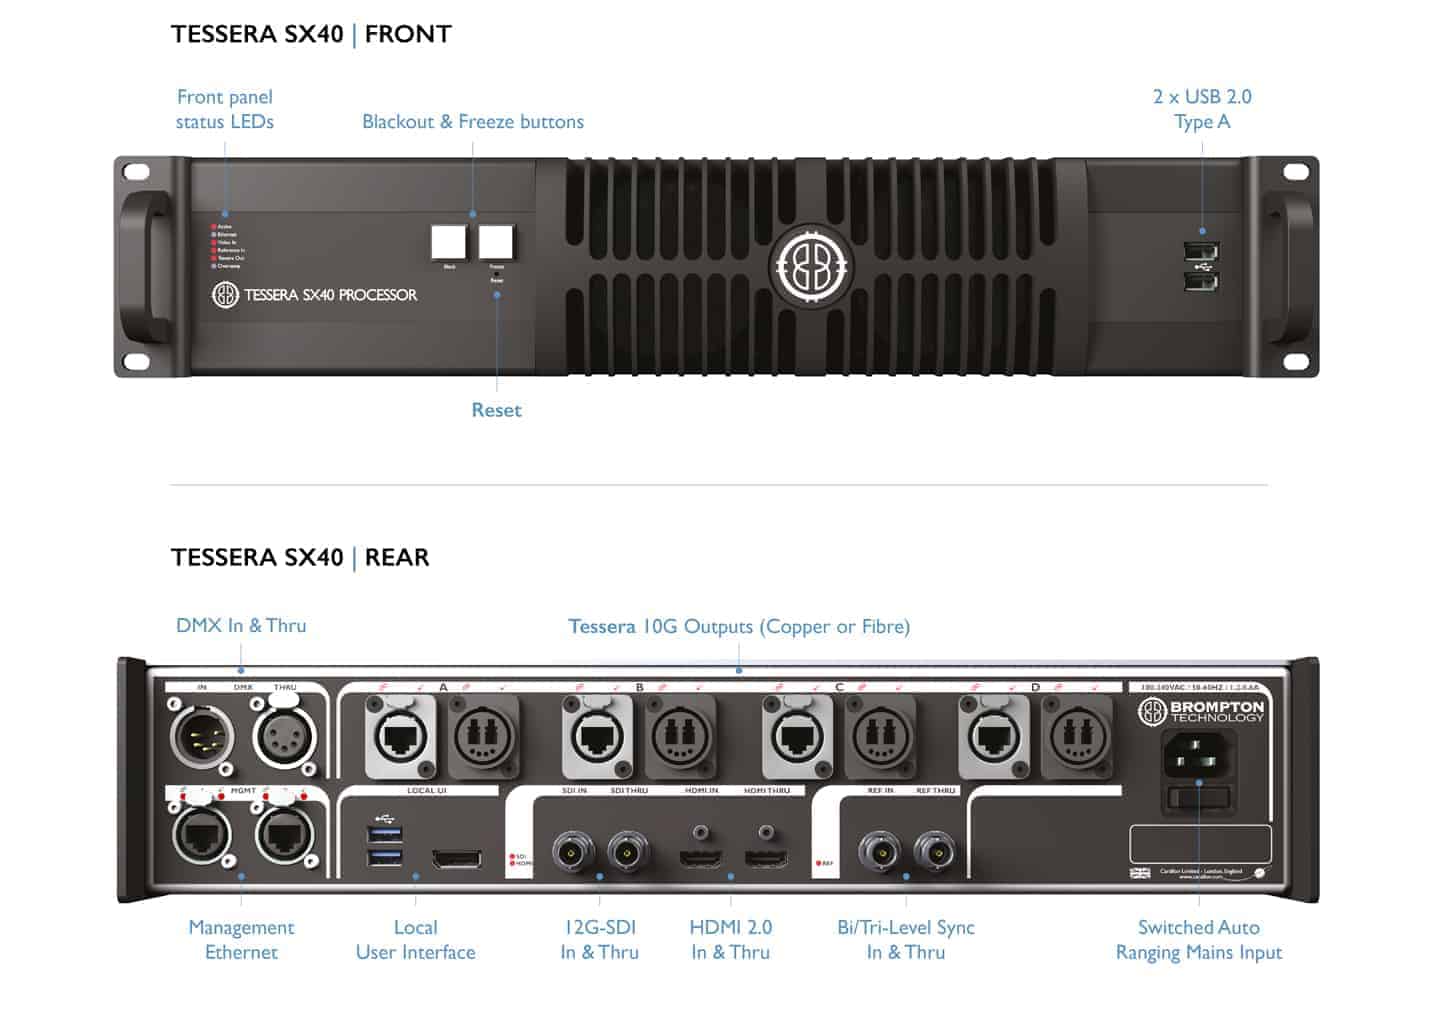This screenshot has height=1029, width=1440.
Task: Click the "LOCAL UI" rear panel marking
Action: coord(427,791)
